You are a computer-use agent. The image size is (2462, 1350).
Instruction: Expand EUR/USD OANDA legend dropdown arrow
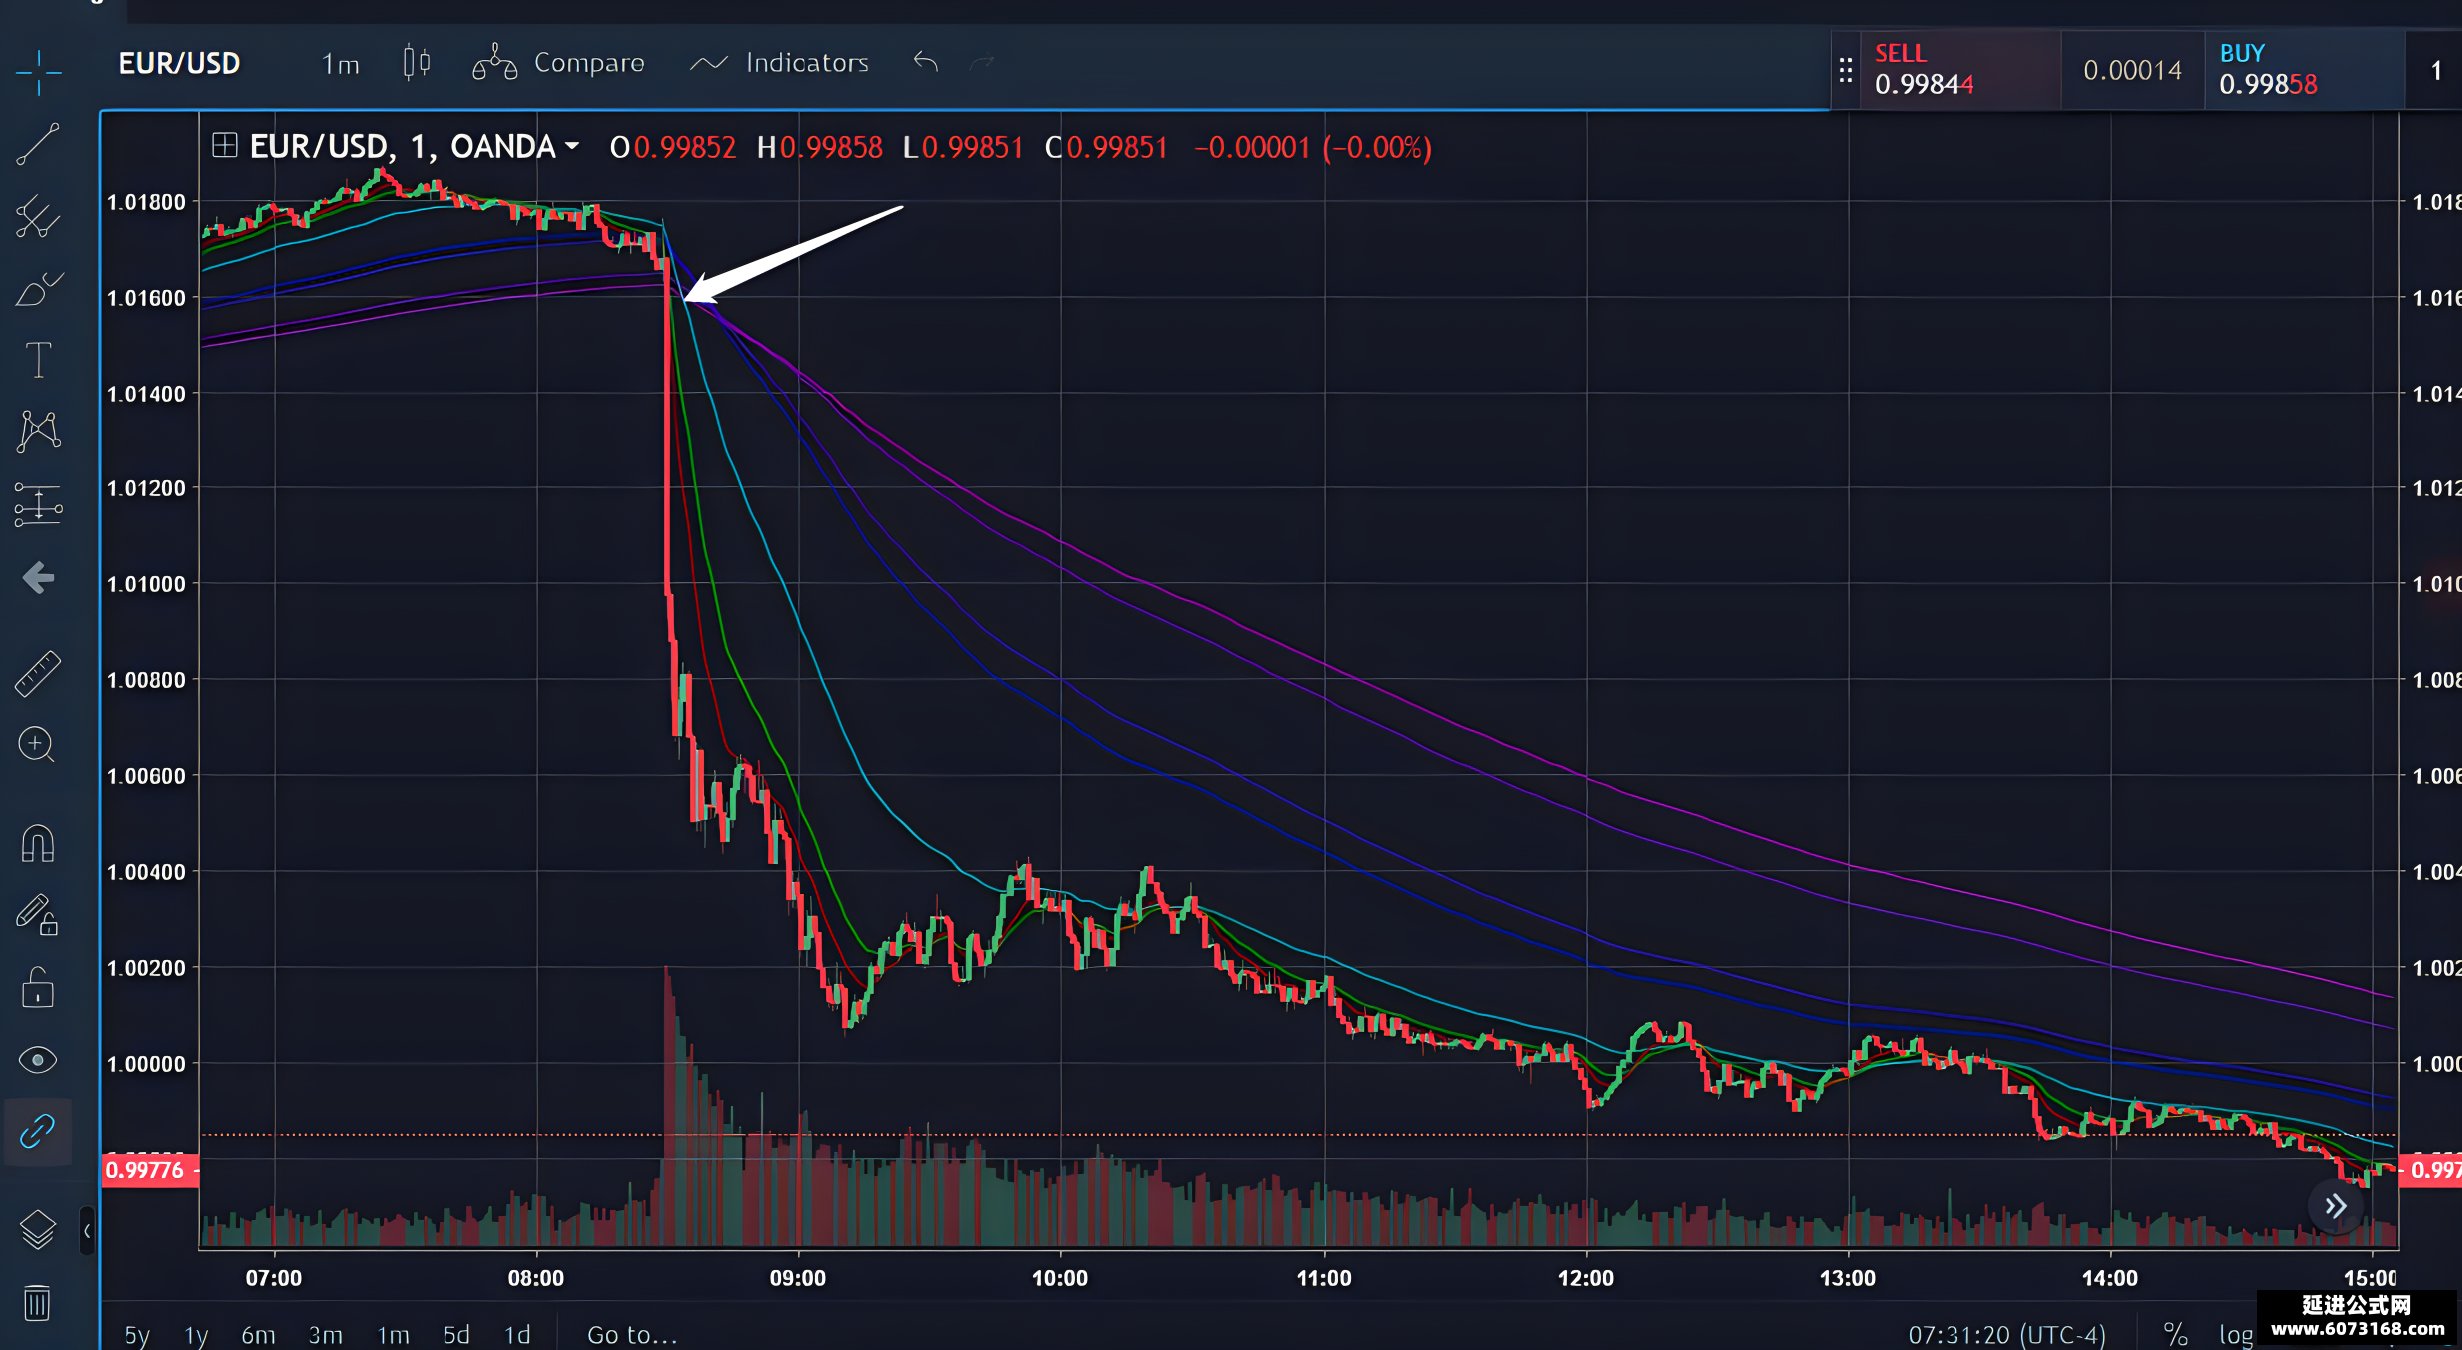pos(572,146)
